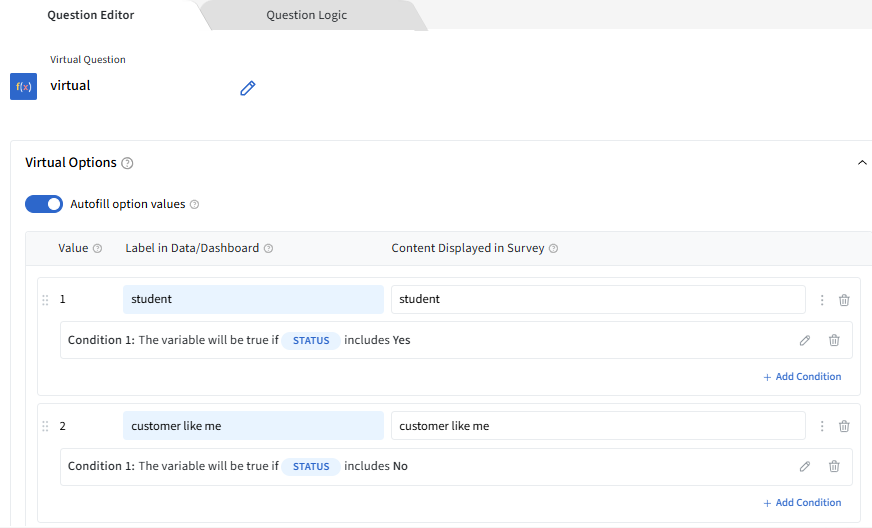This screenshot has height=528, width=872.
Task: Edit the STATUS includes No condition
Action: coord(805,466)
